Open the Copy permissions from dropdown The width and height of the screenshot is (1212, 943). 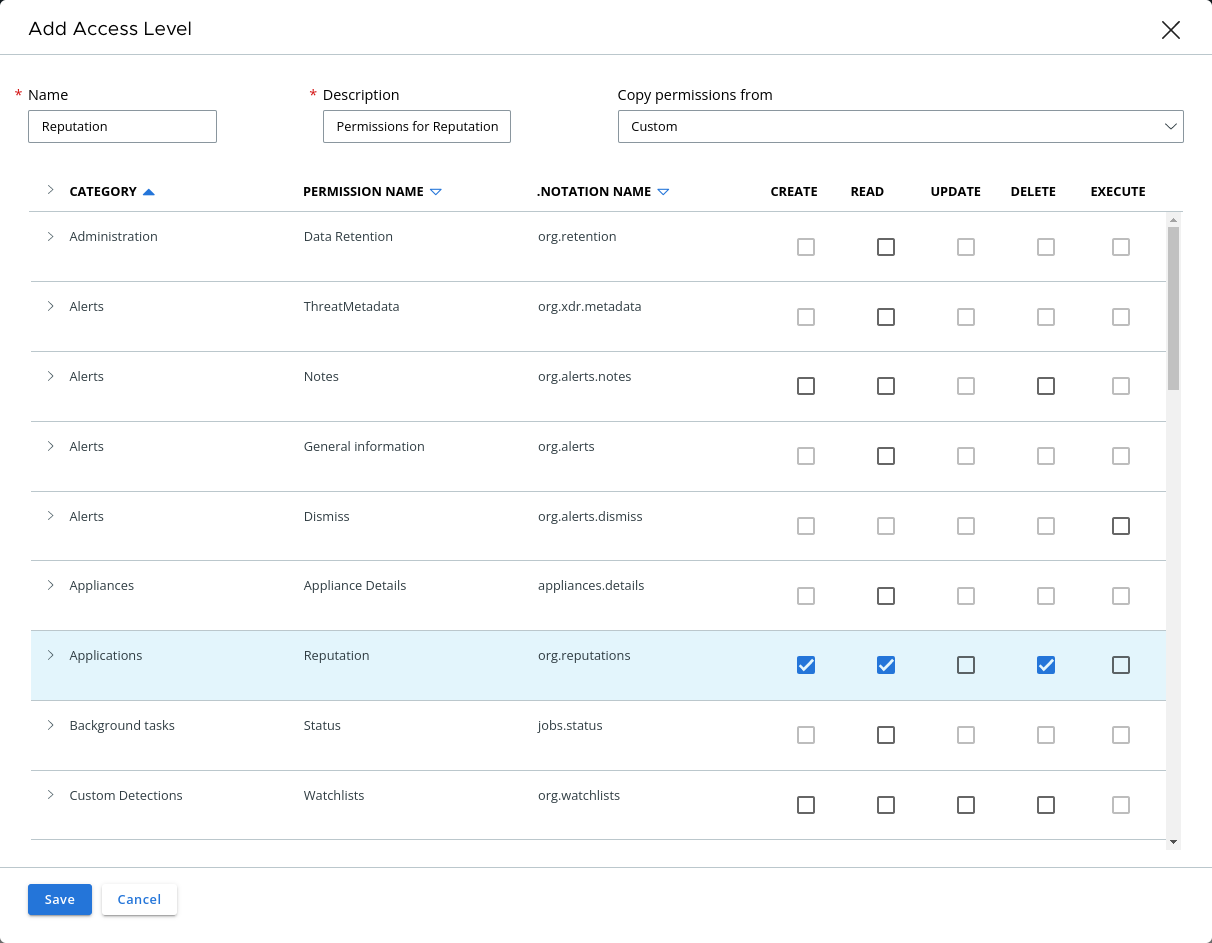[900, 127]
